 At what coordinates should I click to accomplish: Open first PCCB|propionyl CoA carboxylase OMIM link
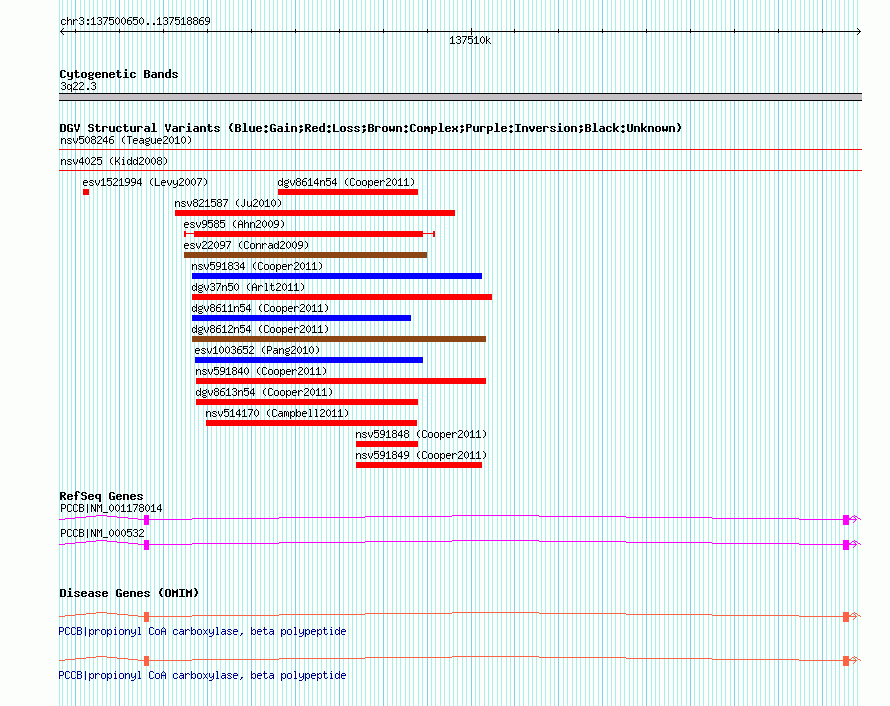[x=202, y=632]
